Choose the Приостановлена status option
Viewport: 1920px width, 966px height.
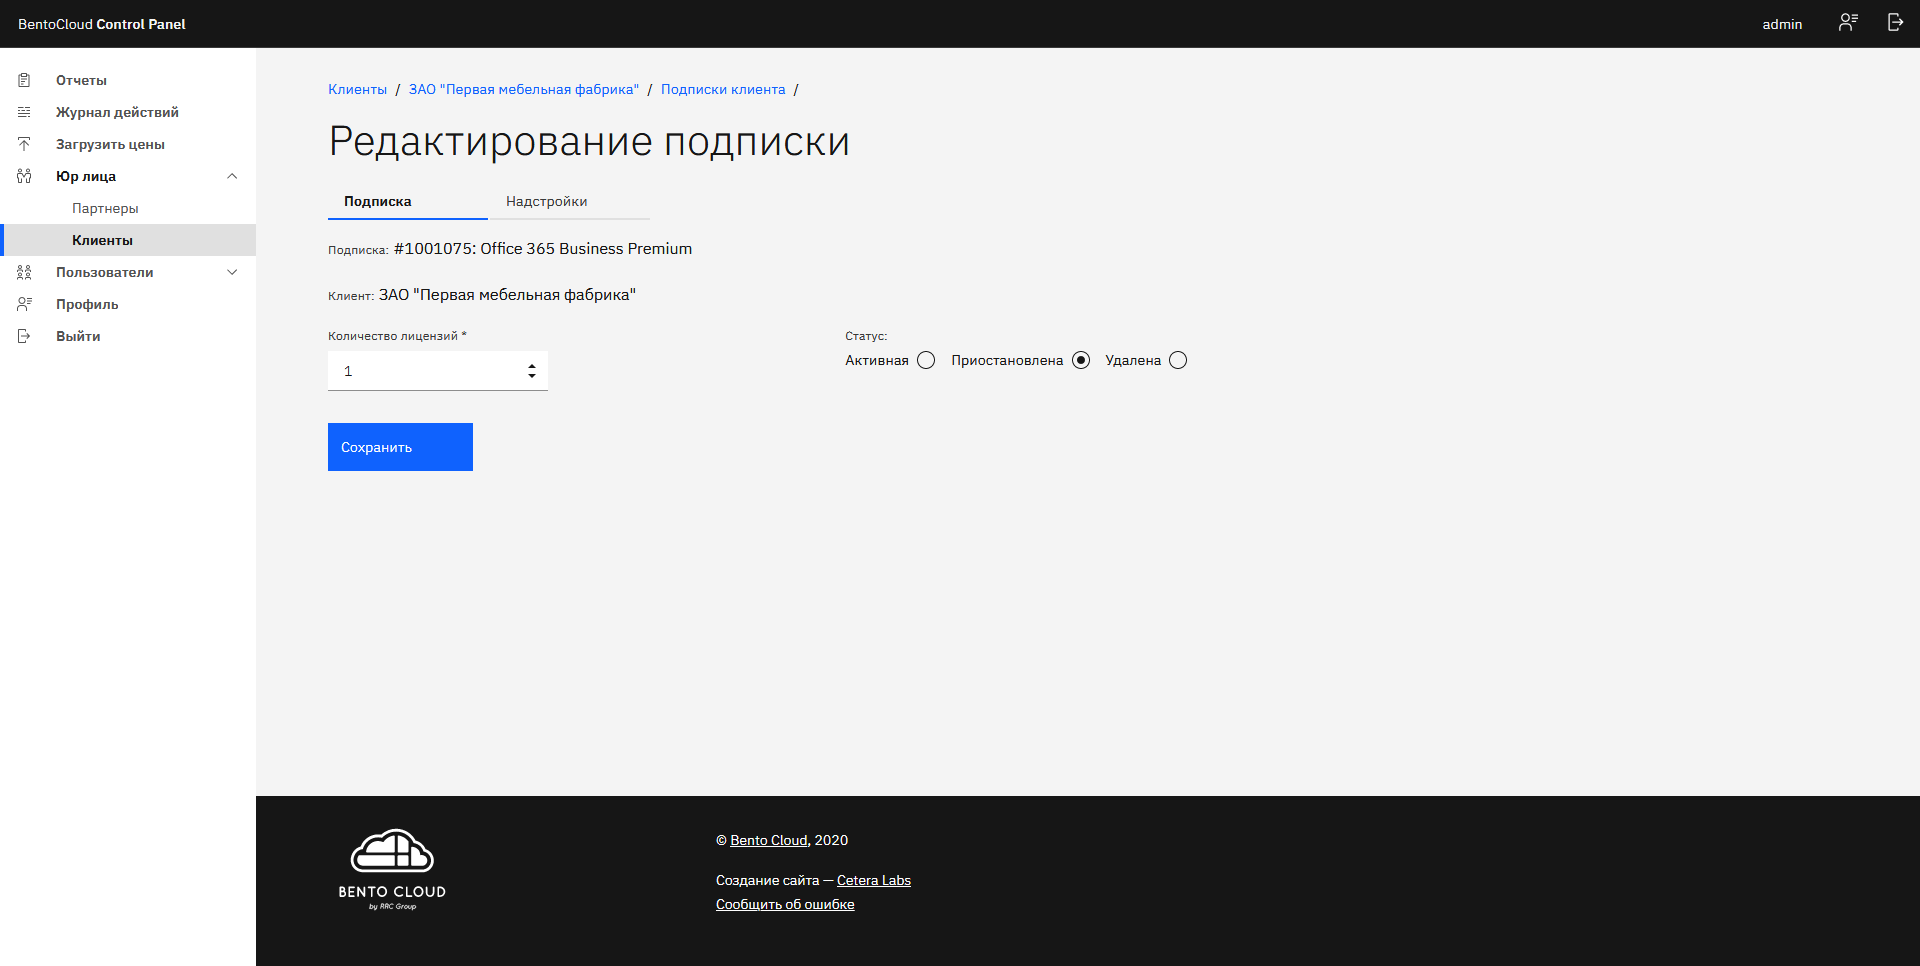pyautogui.click(x=1081, y=360)
